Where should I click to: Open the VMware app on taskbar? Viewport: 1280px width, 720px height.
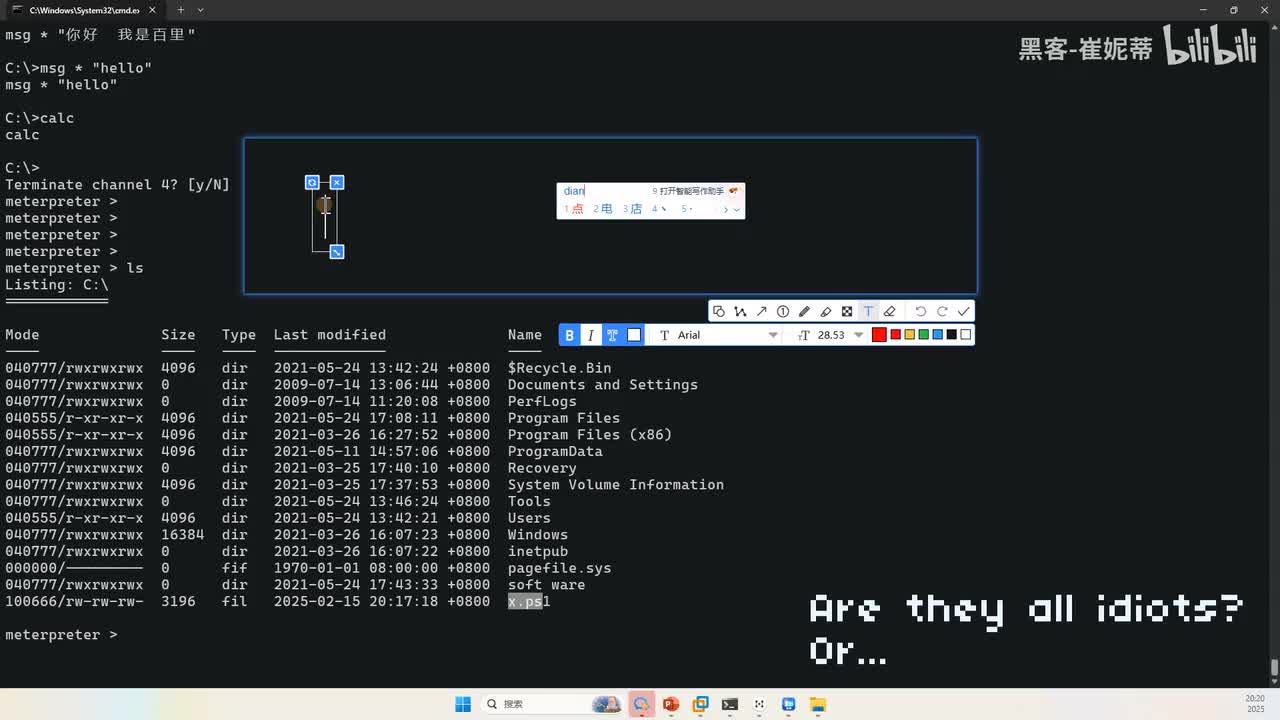(701, 704)
